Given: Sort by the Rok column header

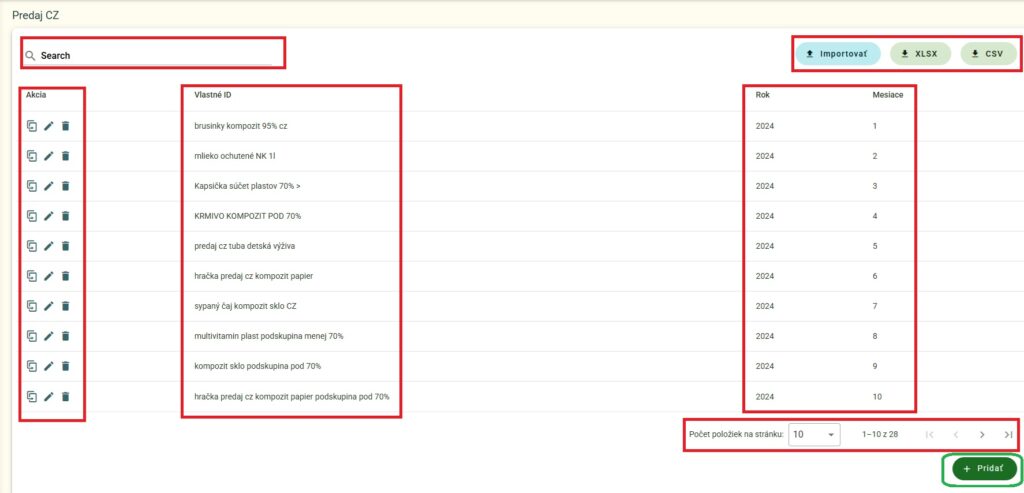Looking at the screenshot, I should click(x=763, y=95).
